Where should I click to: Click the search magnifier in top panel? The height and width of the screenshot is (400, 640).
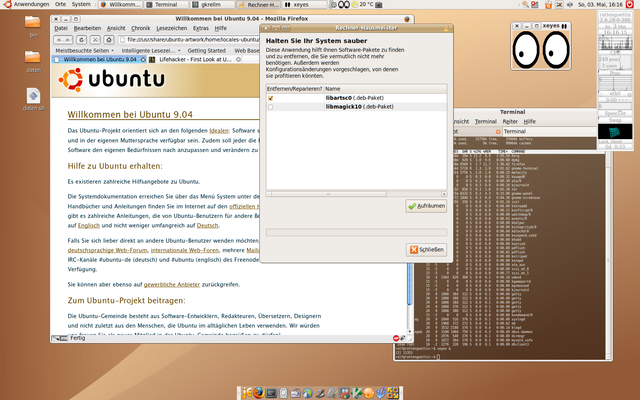[x=525, y=4]
